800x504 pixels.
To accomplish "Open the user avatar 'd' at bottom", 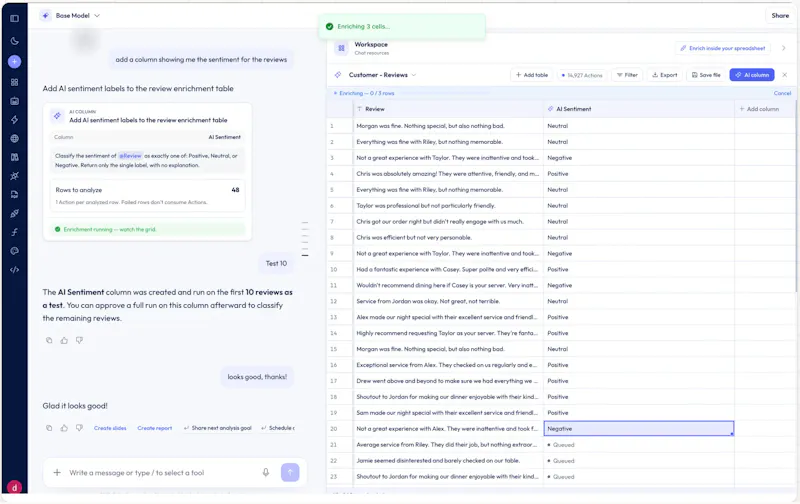I will click(x=14, y=487).
